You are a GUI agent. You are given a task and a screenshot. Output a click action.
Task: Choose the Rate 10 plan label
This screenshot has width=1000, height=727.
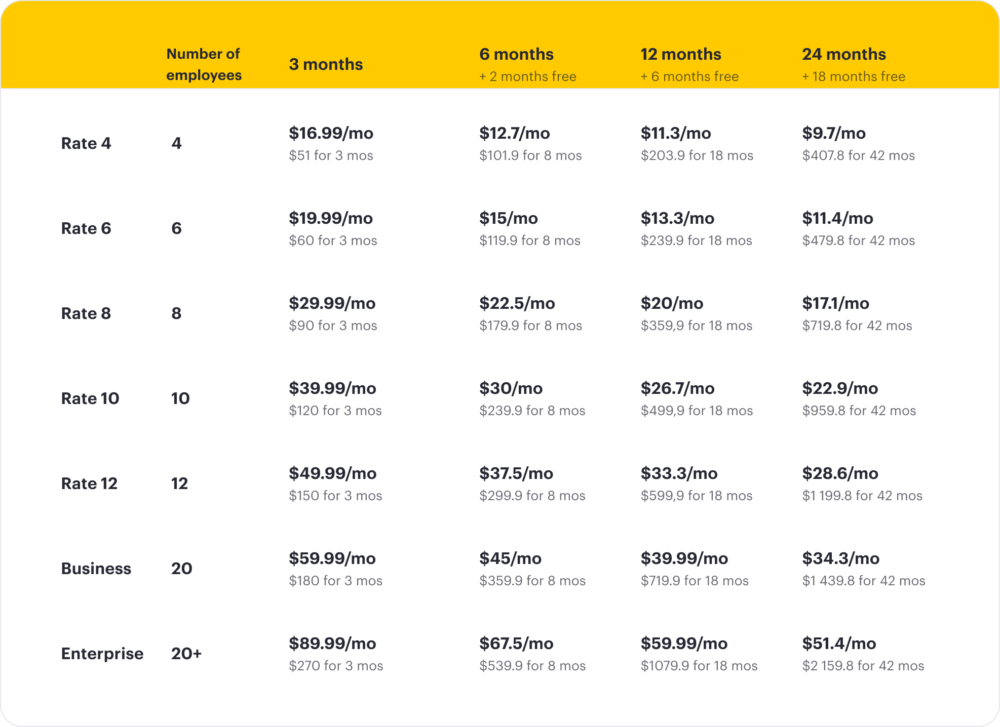click(89, 399)
